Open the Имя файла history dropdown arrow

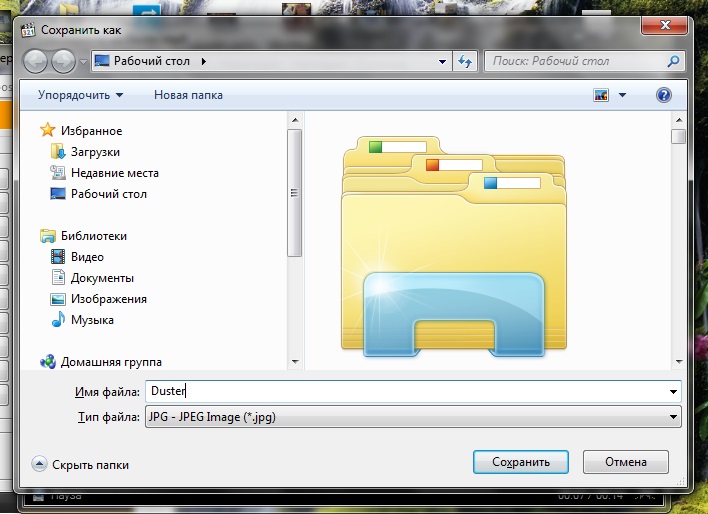(x=673, y=392)
